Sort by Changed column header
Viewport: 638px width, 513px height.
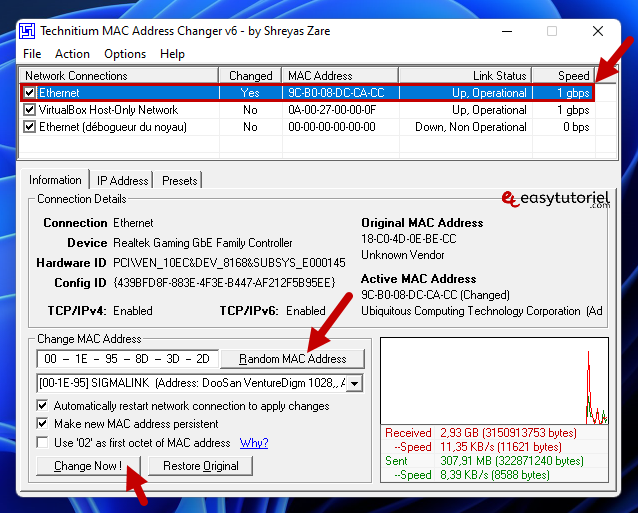(250, 76)
